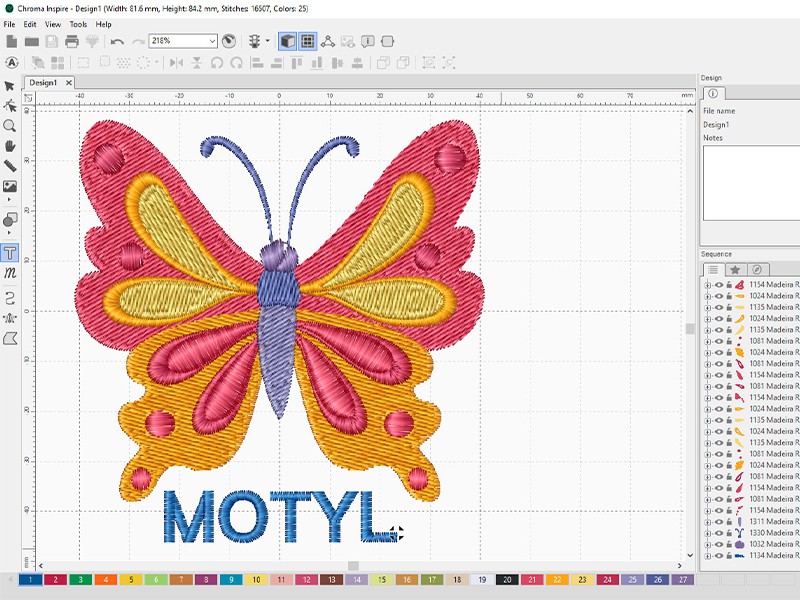Hide the first 1154 Madeira sequence item

pyautogui.click(x=718, y=285)
